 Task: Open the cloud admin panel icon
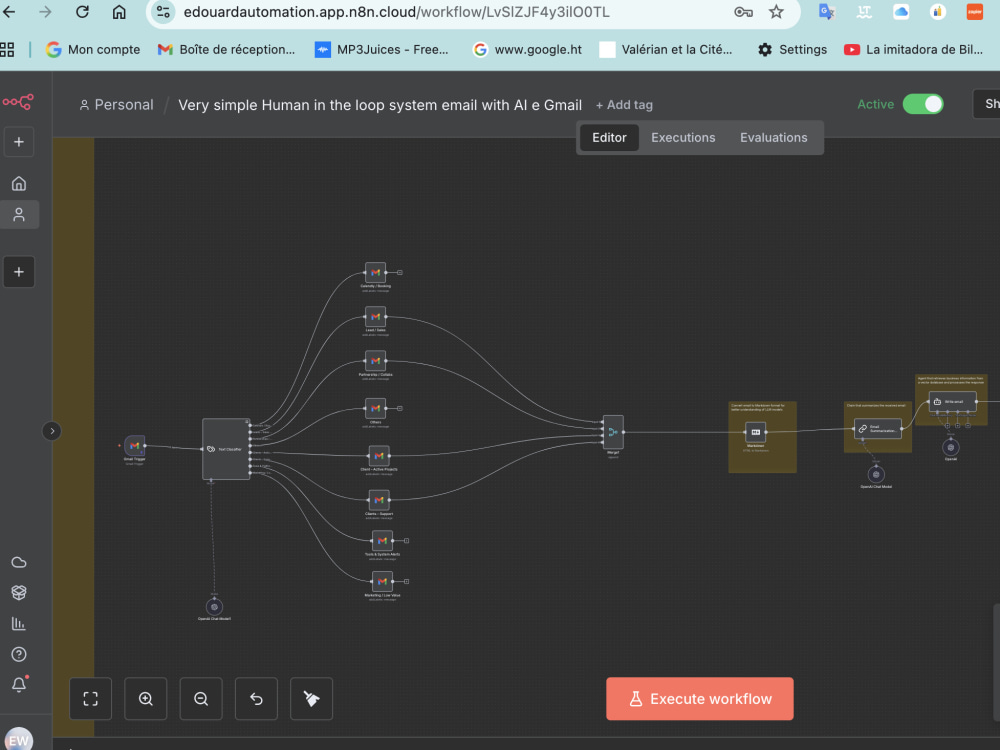[18, 562]
